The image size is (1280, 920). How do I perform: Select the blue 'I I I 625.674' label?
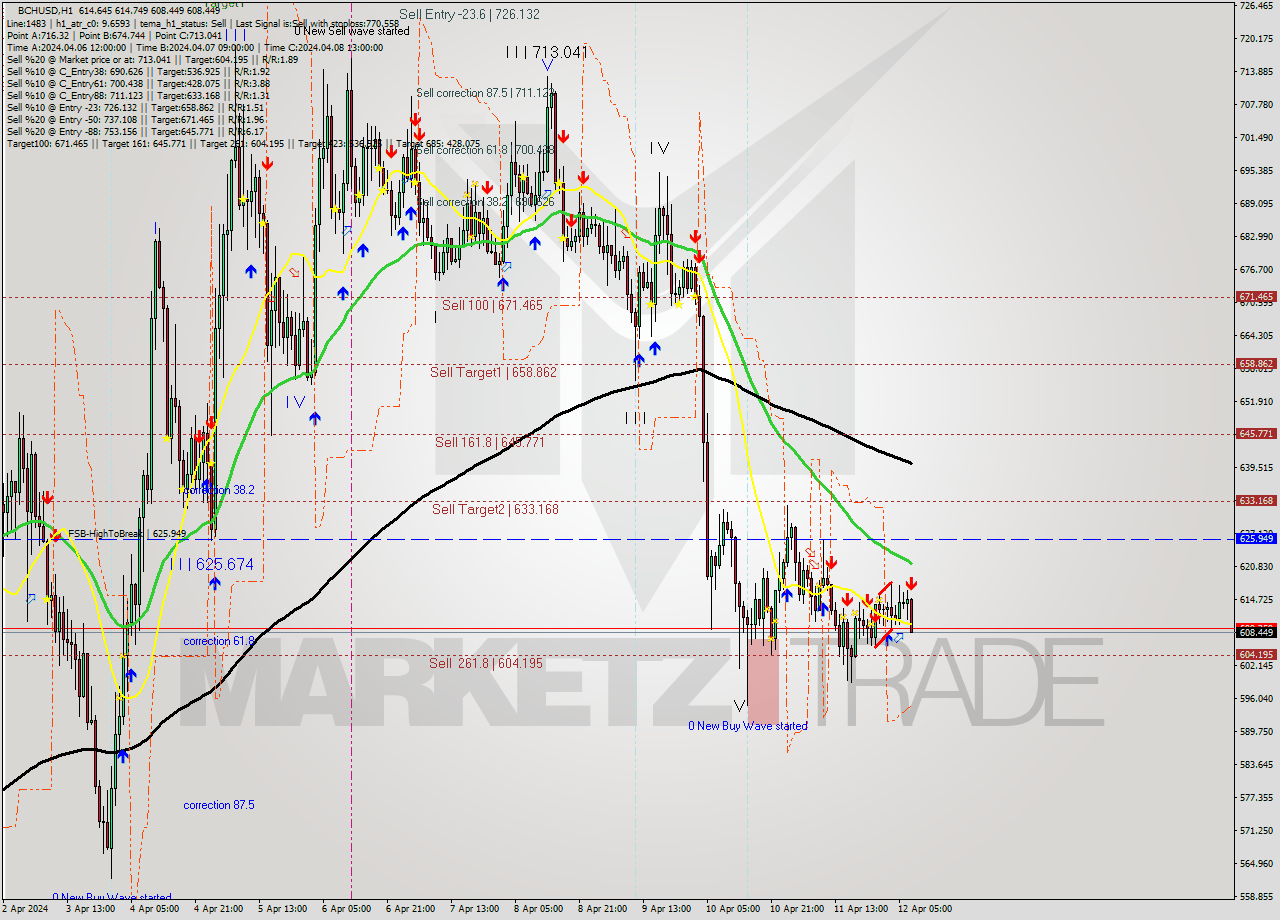coord(211,565)
